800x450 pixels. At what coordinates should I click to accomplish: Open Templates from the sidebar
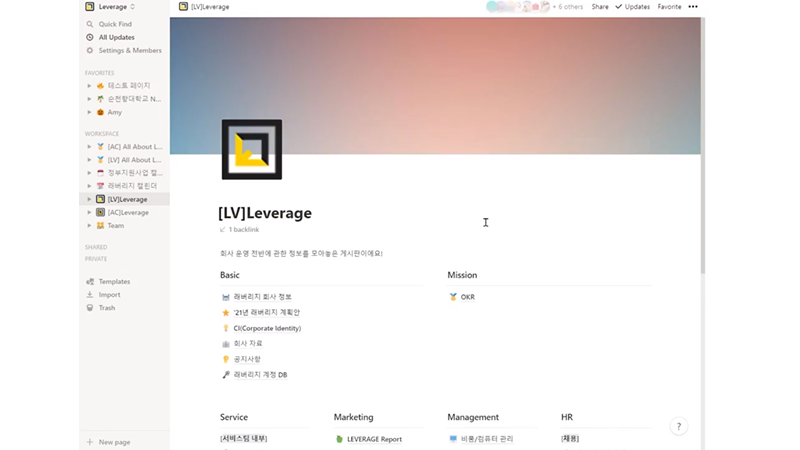pyautogui.click(x=114, y=282)
